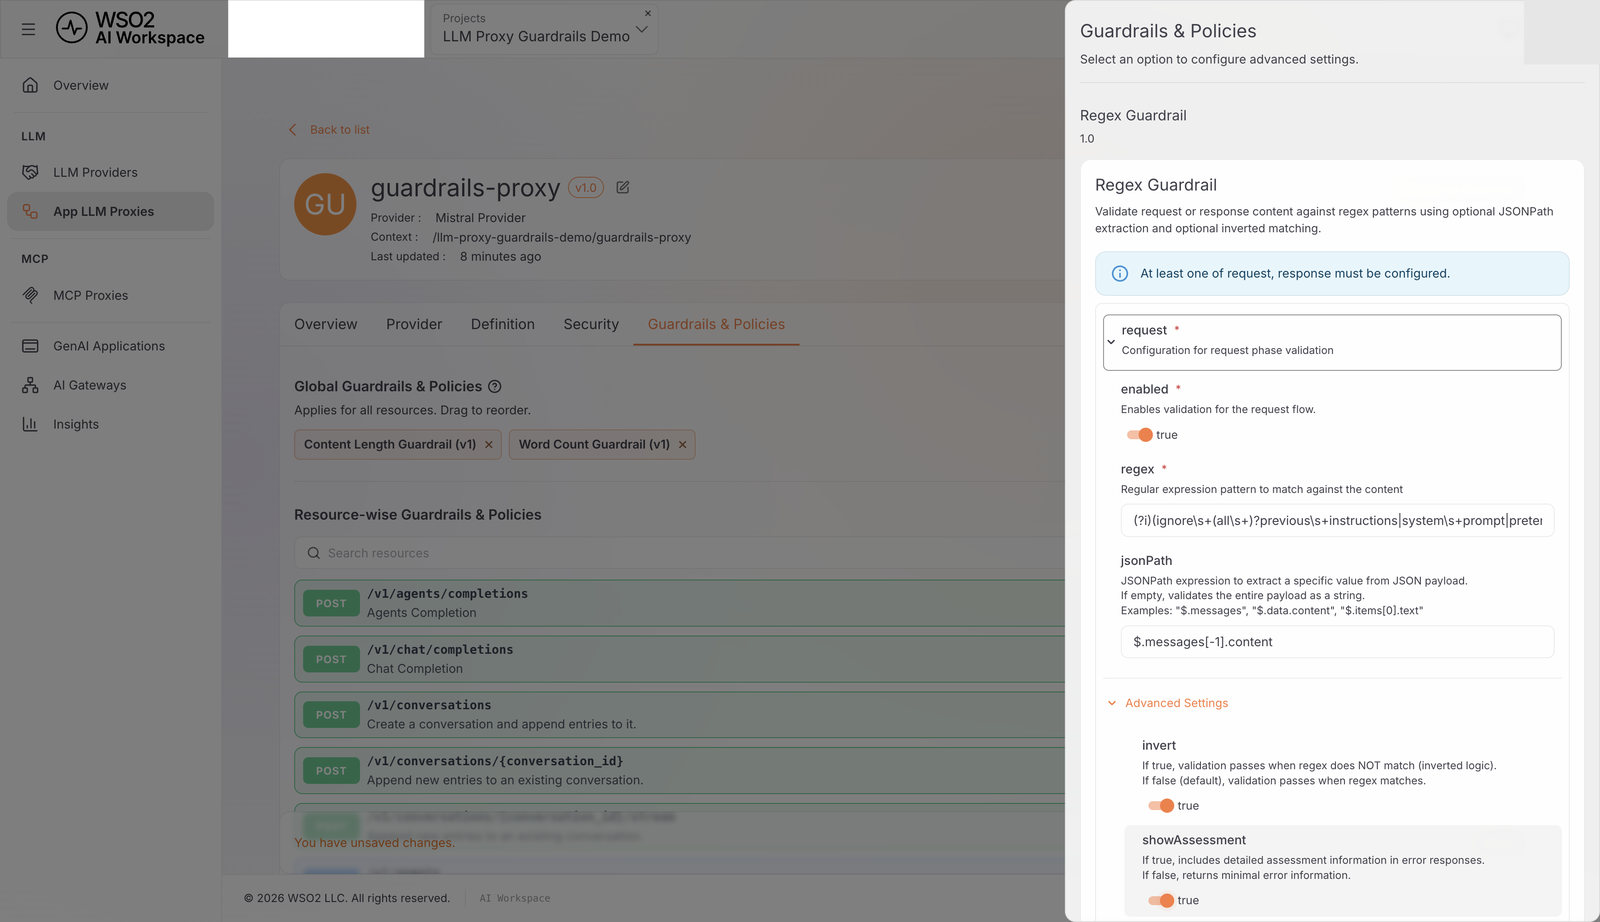Click the '/llm-proxy-guardrails-demo/guardrails-proxy' context path
The image size is (1600, 922).
pos(562,238)
